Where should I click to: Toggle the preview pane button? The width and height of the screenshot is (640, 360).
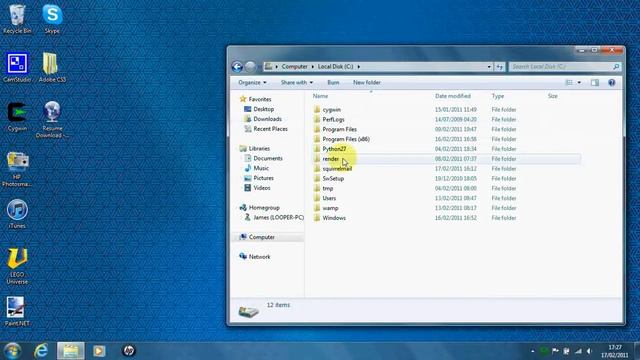pyautogui.click(x=595, y=82)
